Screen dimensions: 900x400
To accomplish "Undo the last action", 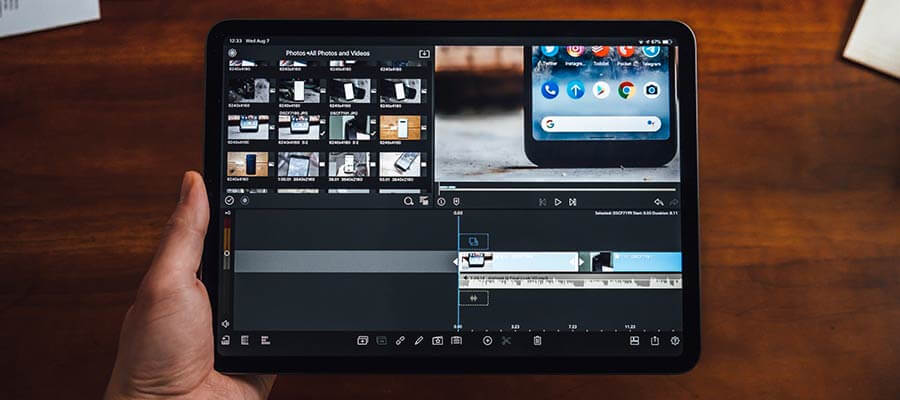I will [x=659, y=202].
